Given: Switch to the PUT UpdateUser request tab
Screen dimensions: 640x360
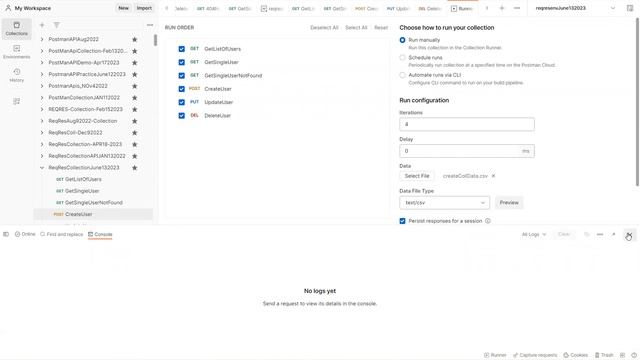Looking at the screenshot, I should (x=398, y=8).
